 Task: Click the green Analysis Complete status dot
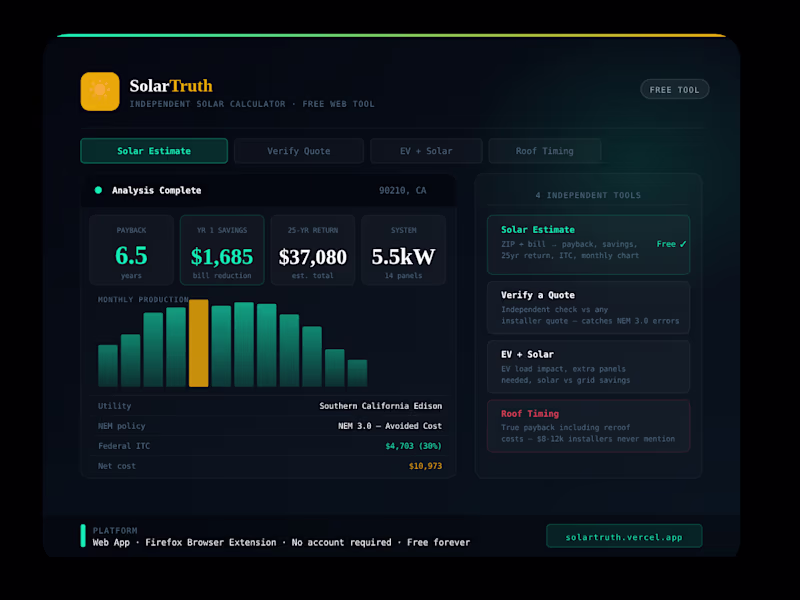click(x=97, y=190)
